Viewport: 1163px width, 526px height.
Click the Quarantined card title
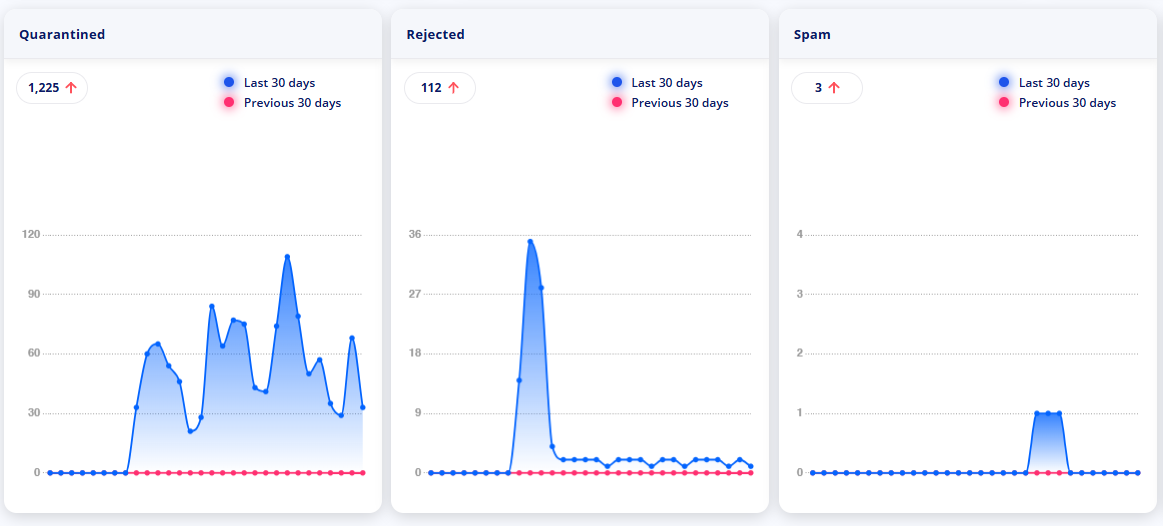coord(62,34)
